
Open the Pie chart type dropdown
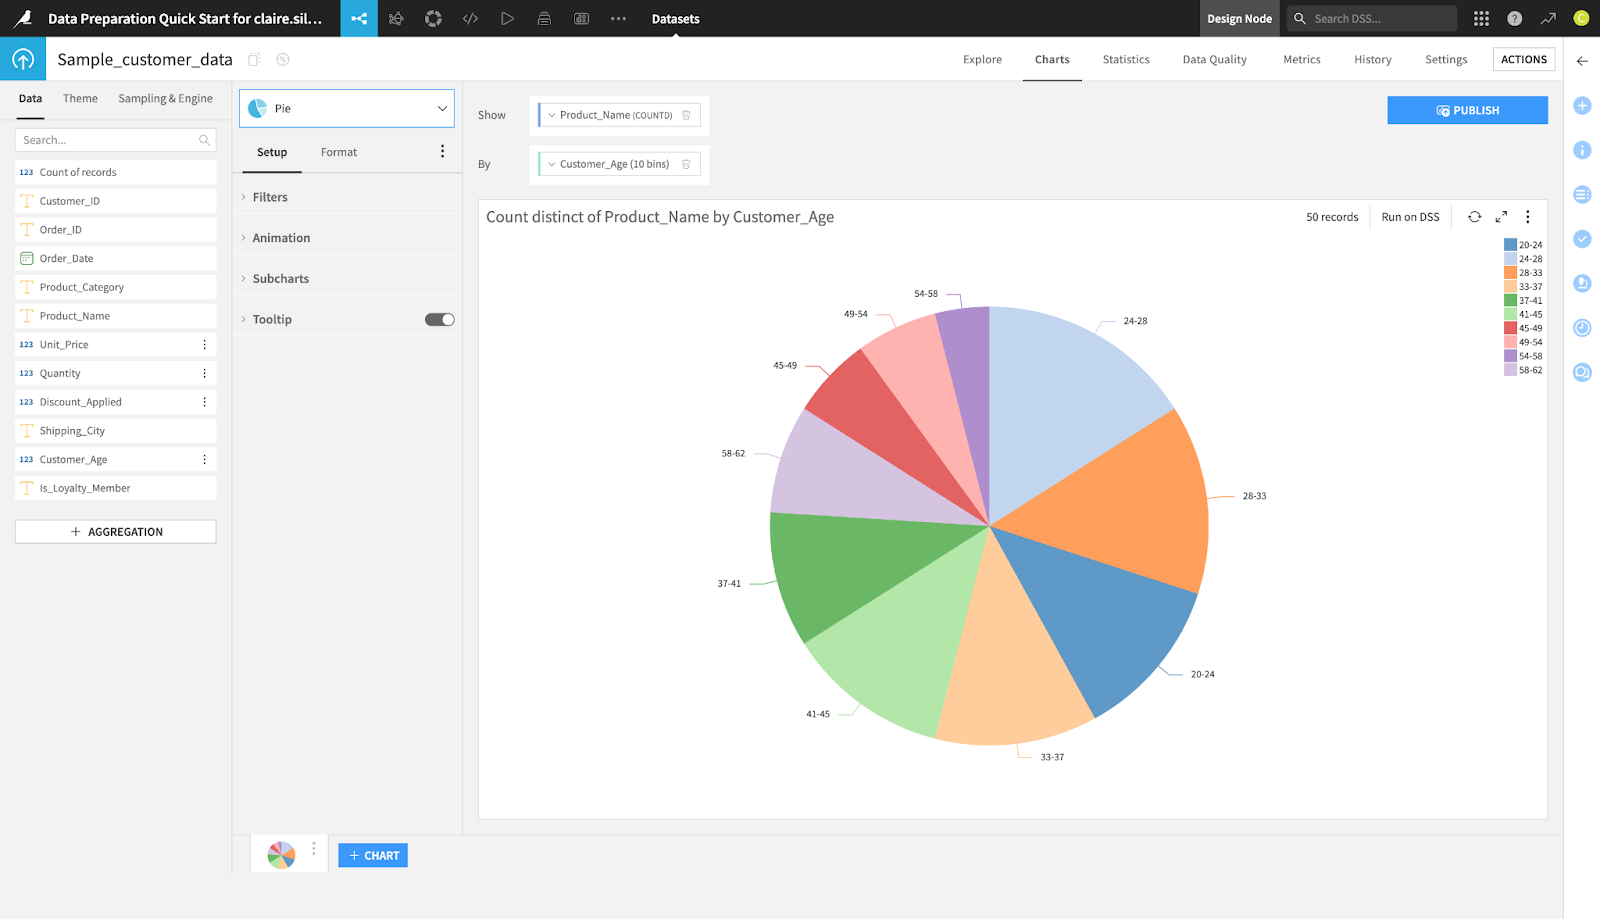coord(346,108)
